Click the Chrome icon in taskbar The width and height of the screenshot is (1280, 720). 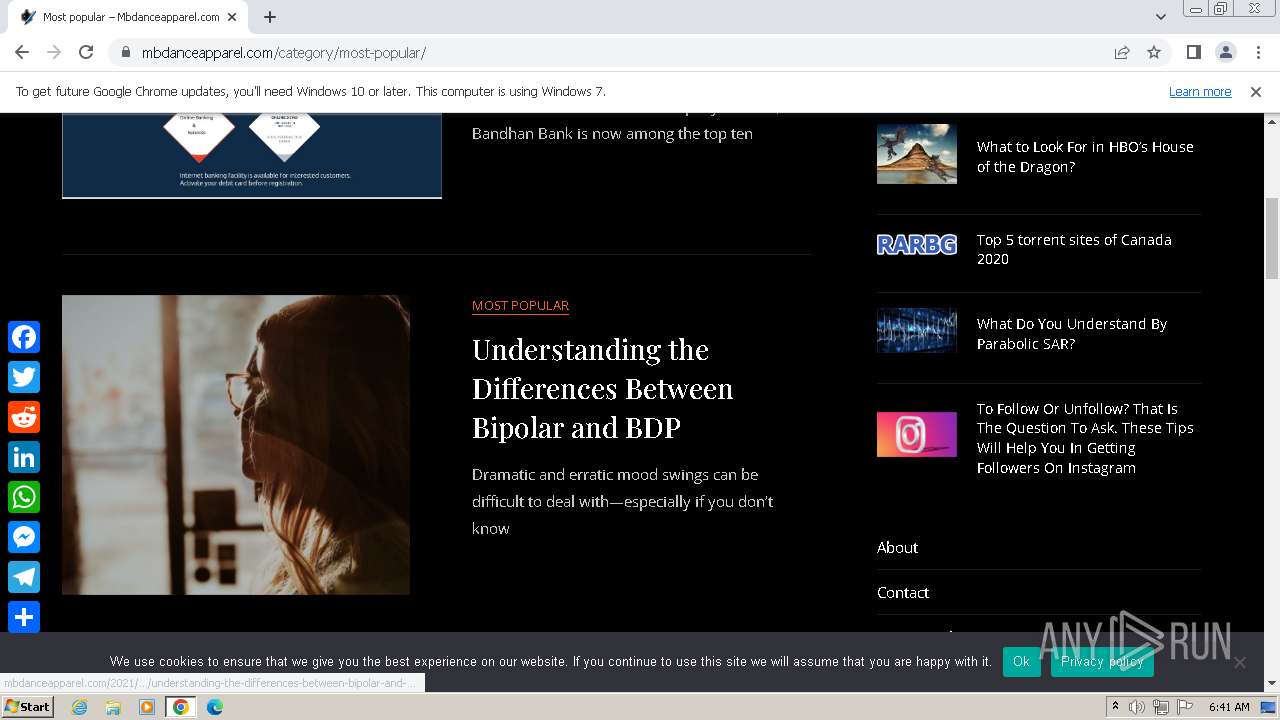(180, 707)
